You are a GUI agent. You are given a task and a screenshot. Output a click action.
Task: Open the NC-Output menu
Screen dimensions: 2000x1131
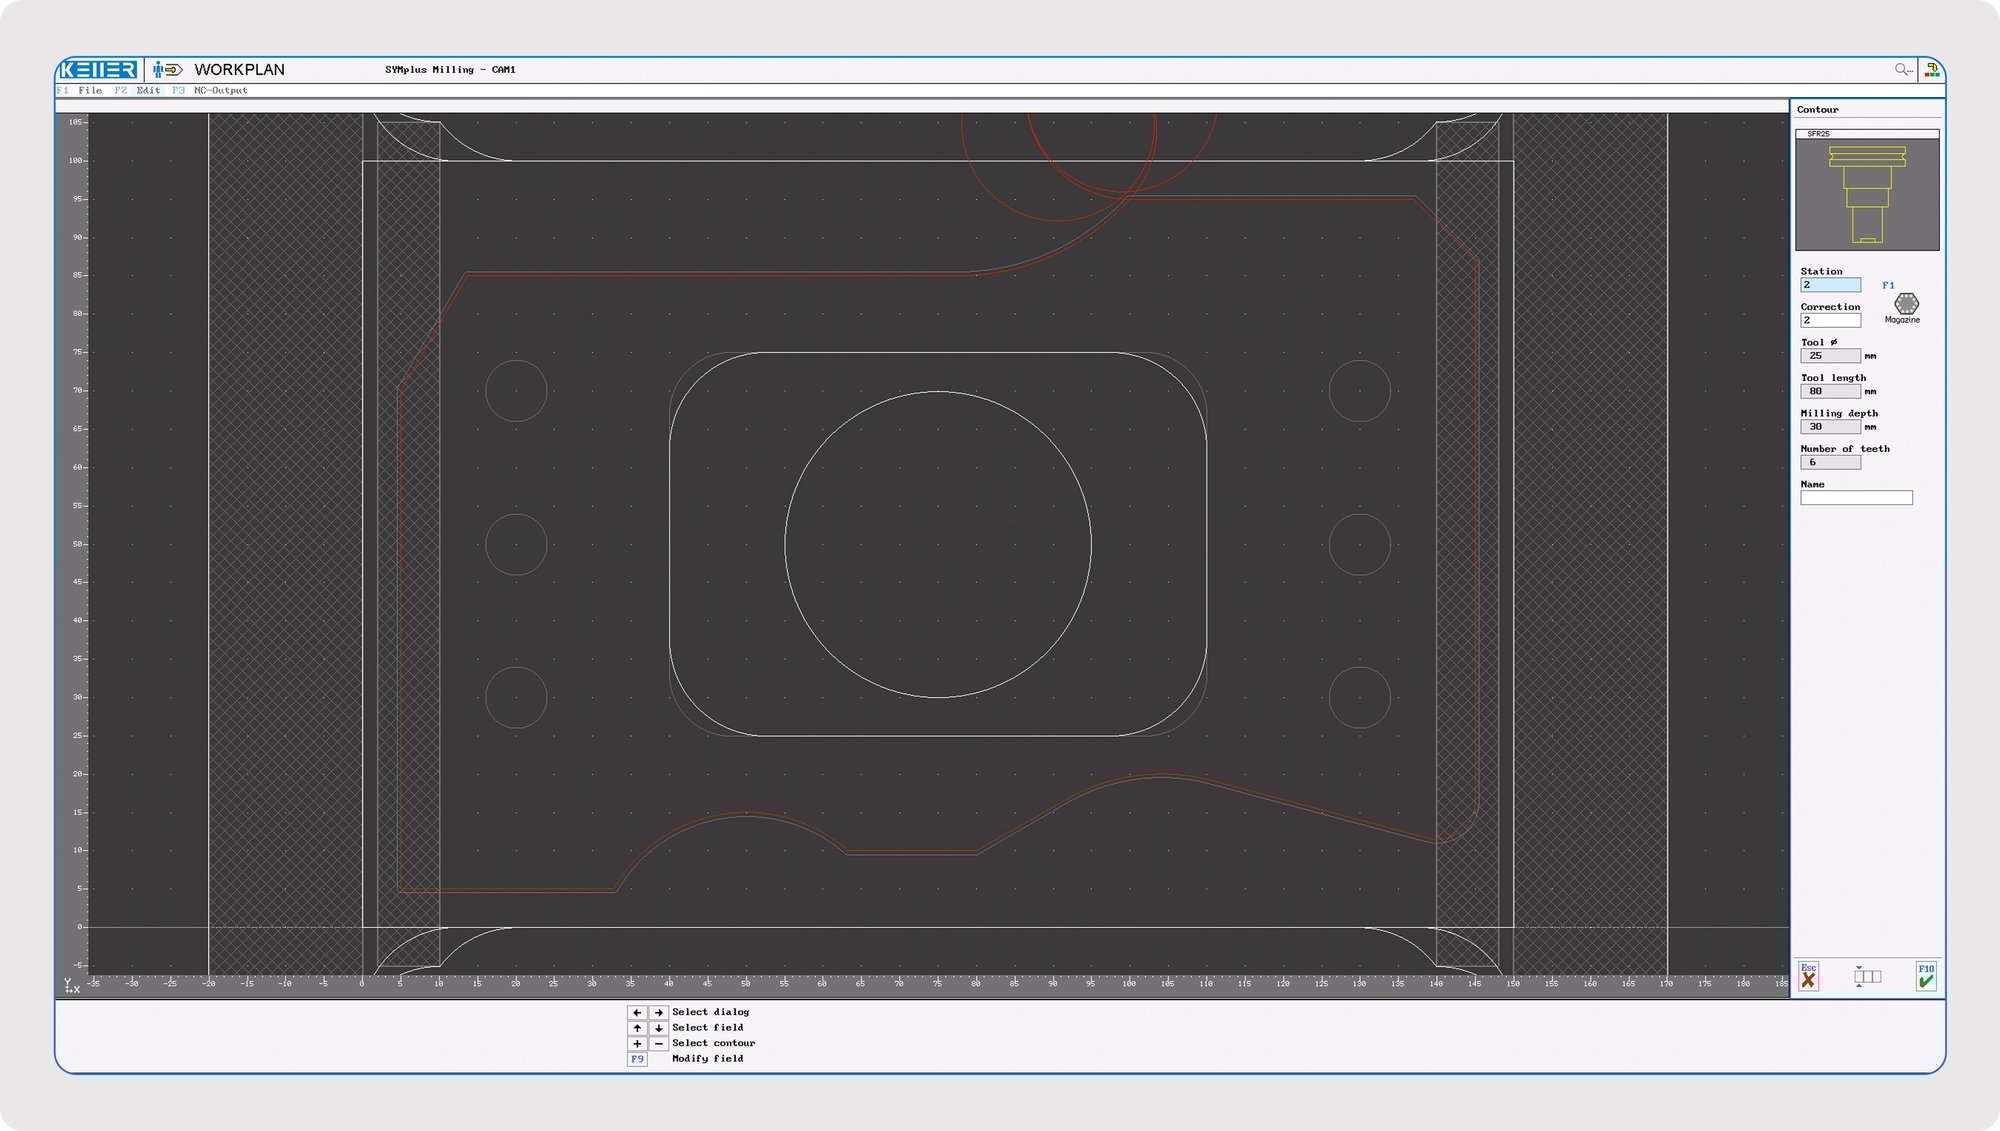click(220, 91)
